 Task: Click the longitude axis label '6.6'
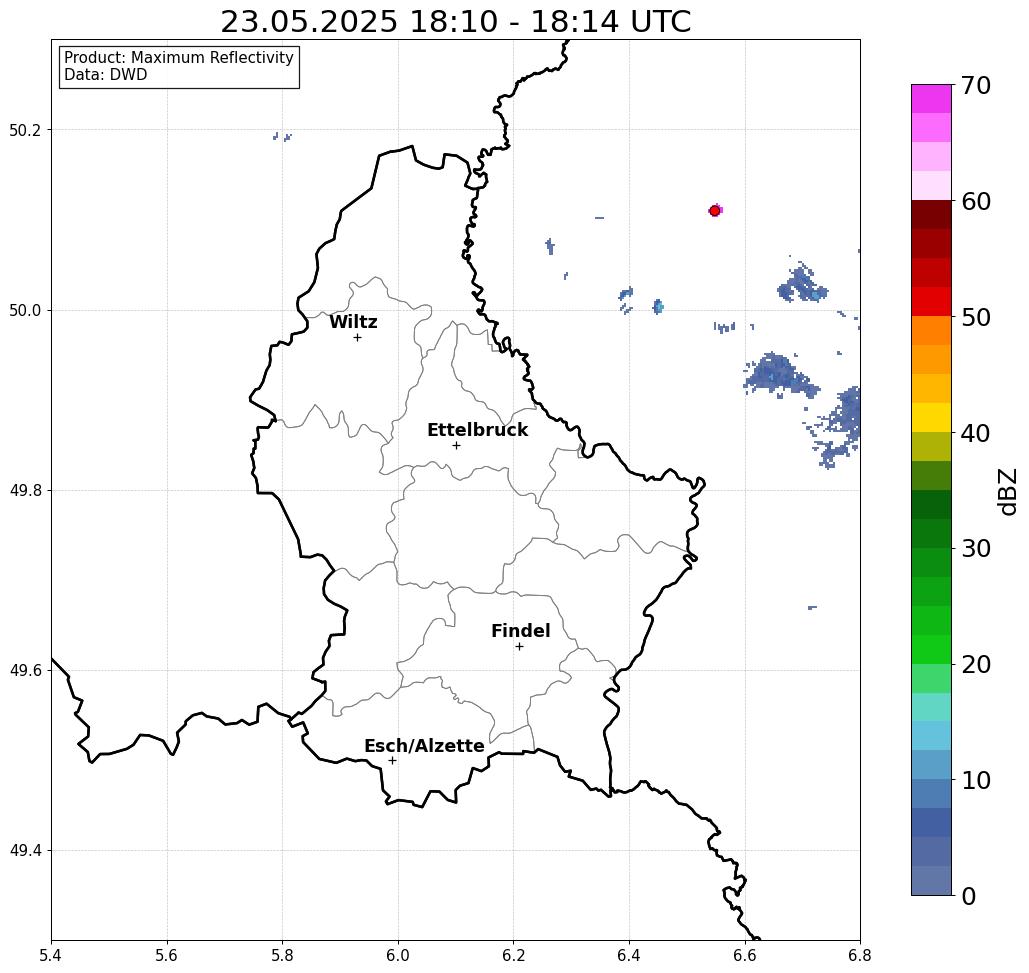tap(745, 955)
